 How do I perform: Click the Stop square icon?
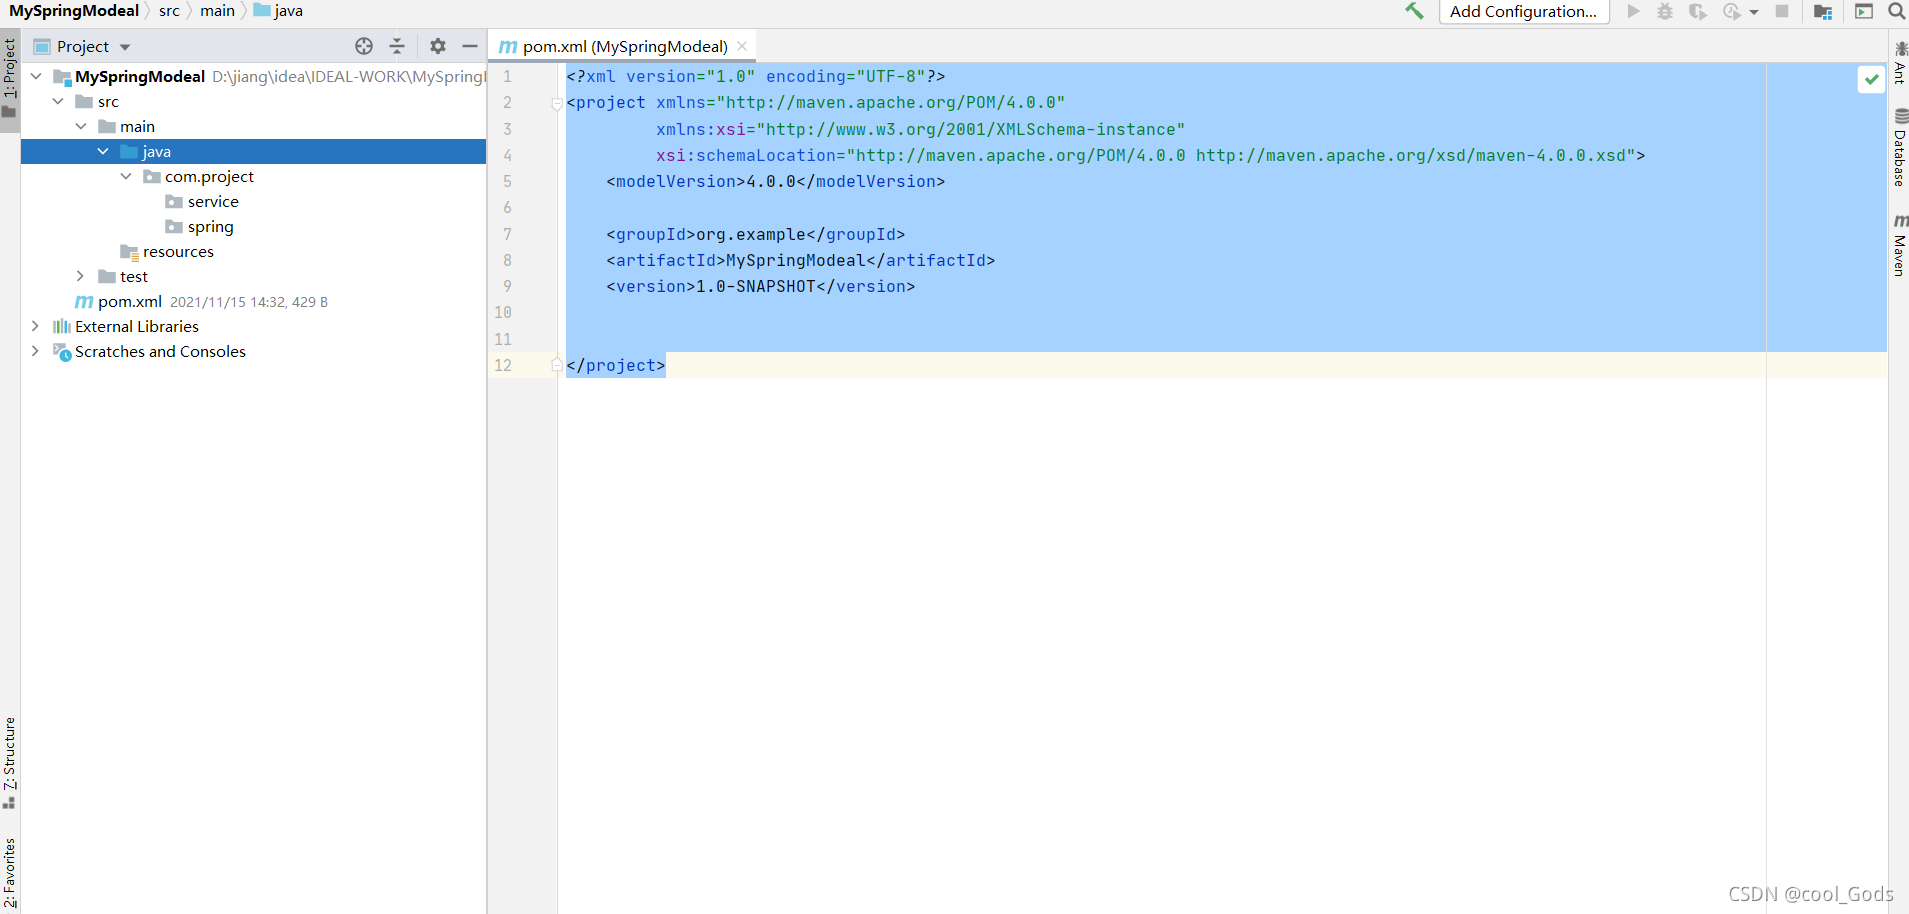(x=1782, y=11)
